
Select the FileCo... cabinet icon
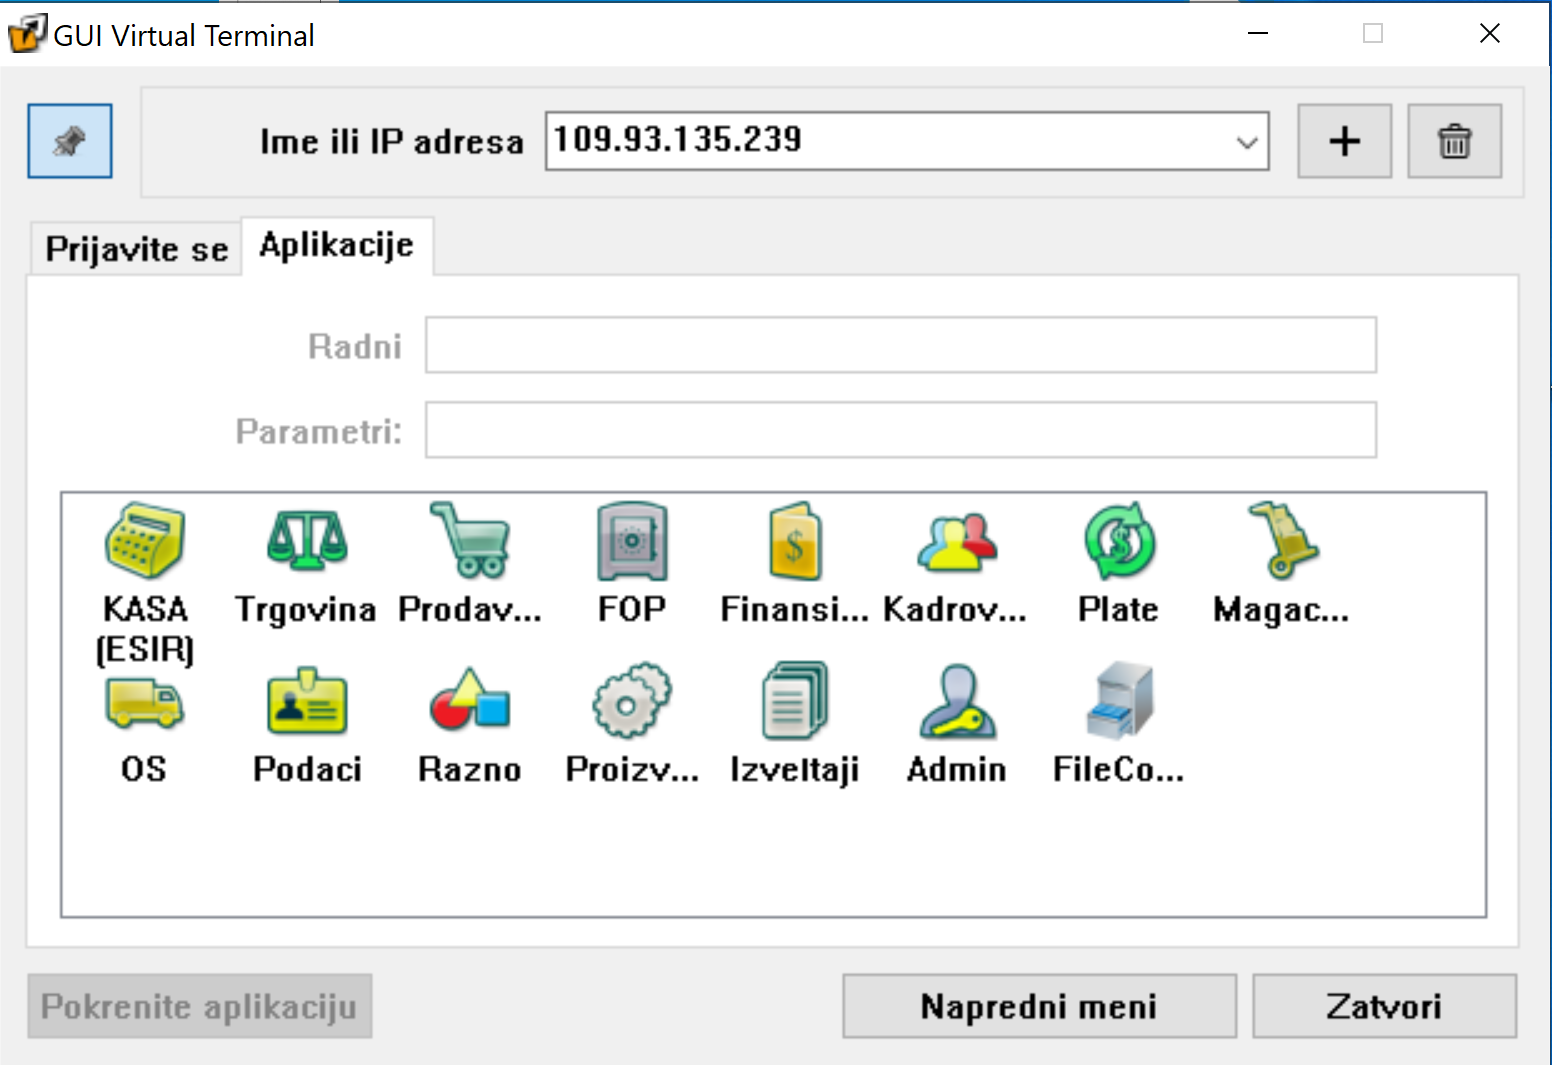[x=1119, y=702]
